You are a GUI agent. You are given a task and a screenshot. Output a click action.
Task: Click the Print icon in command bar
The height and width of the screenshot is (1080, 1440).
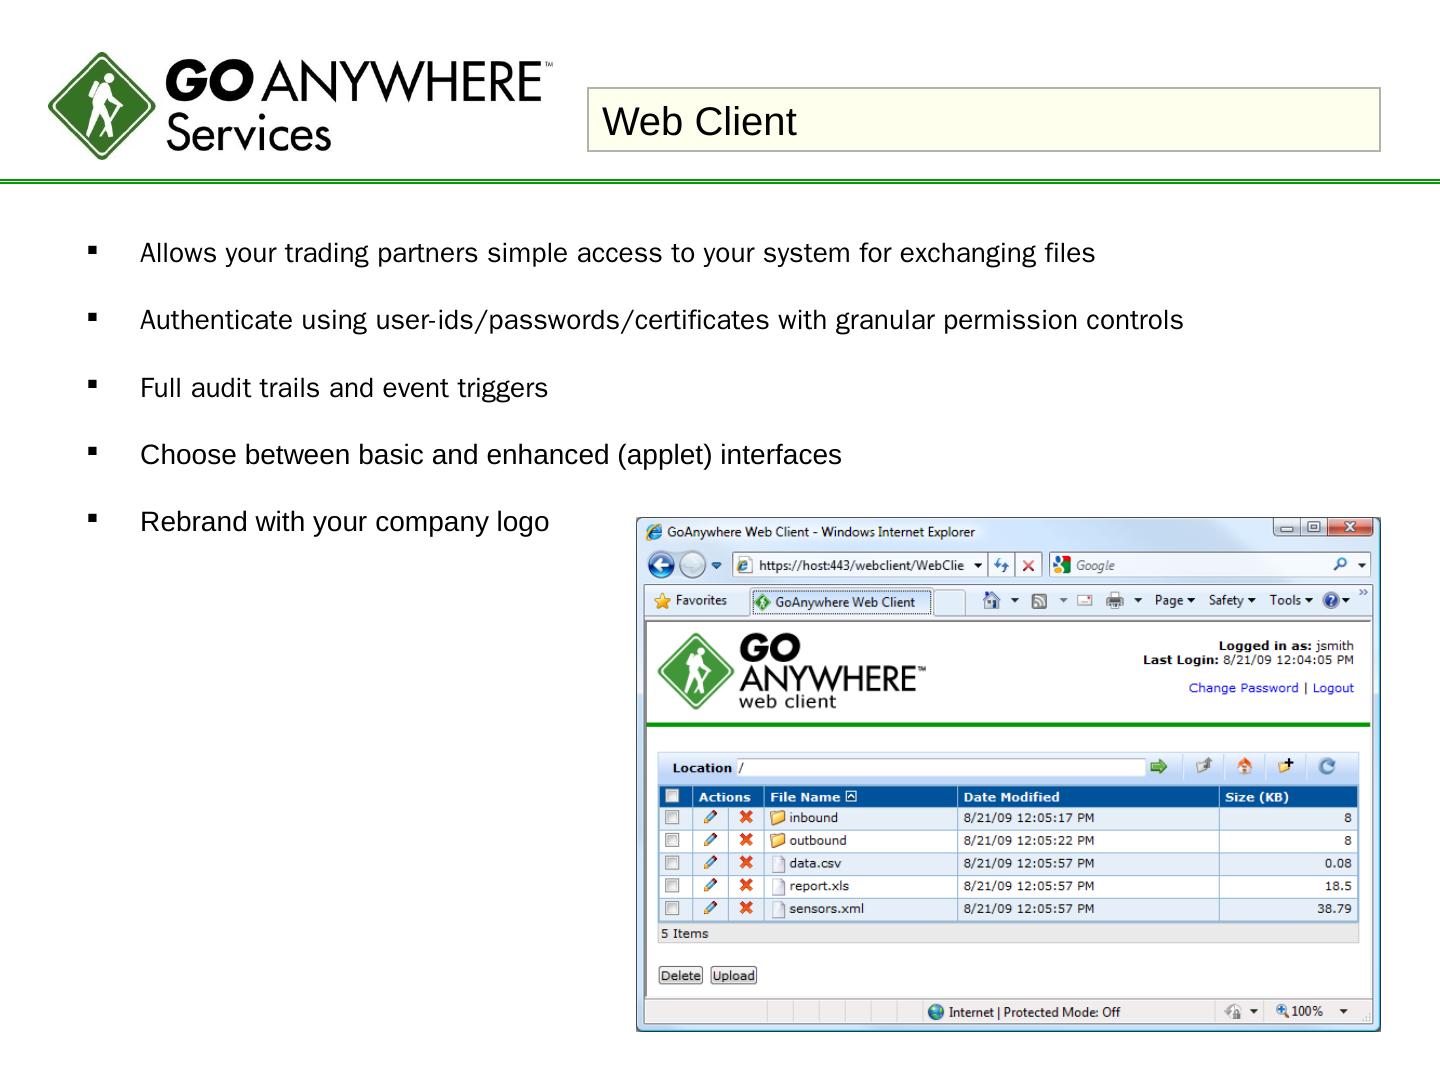pos(1115,601)
